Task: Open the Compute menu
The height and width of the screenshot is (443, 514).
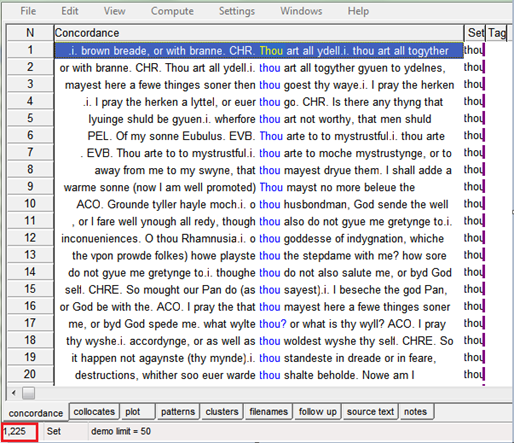Action: coord(172,11)
